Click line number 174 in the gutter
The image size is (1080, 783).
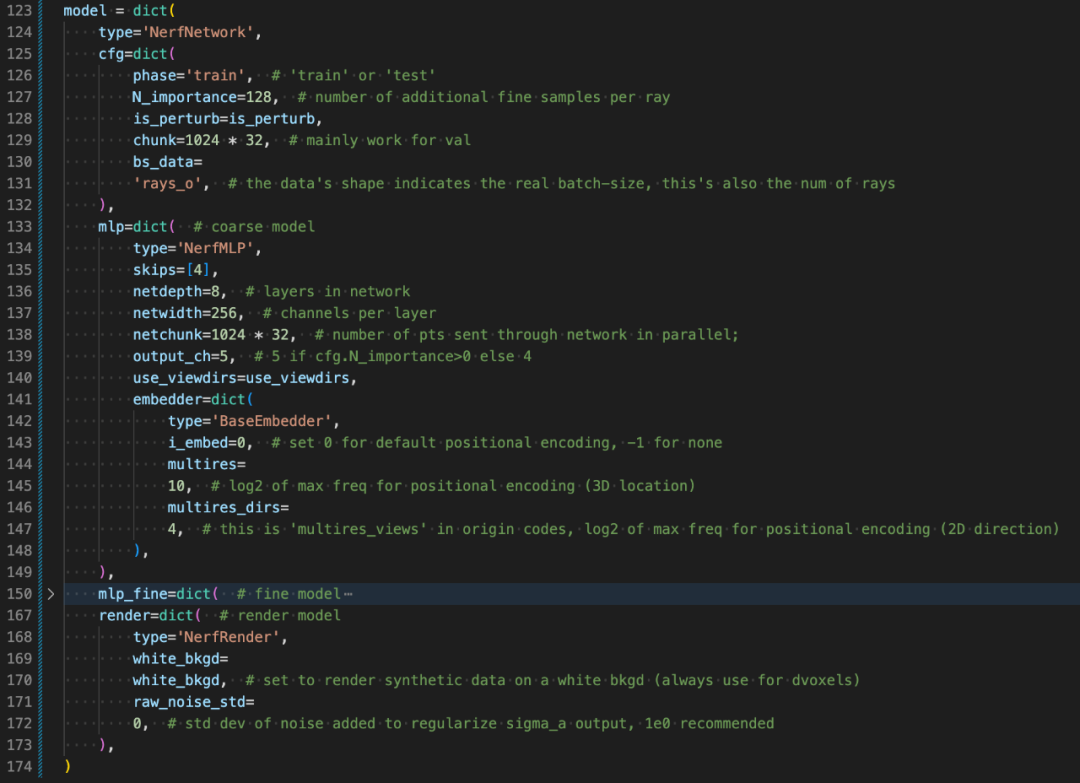click(20, 767)
